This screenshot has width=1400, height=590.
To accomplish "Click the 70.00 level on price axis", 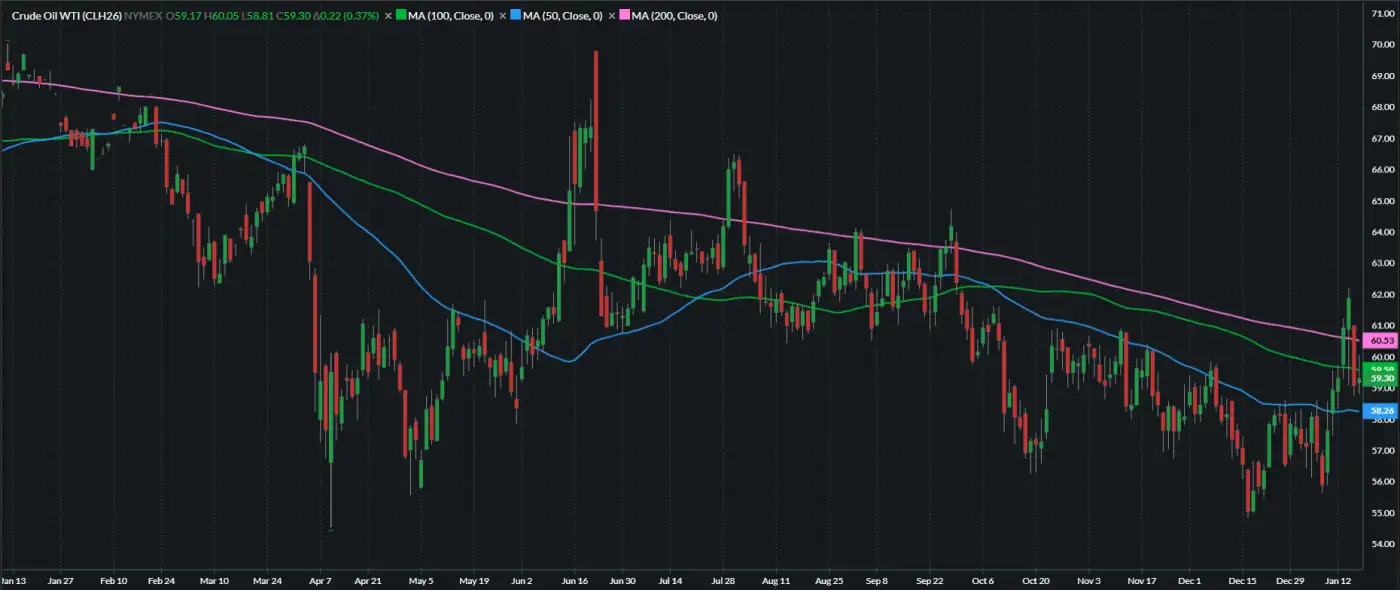I will point(1383,45).
